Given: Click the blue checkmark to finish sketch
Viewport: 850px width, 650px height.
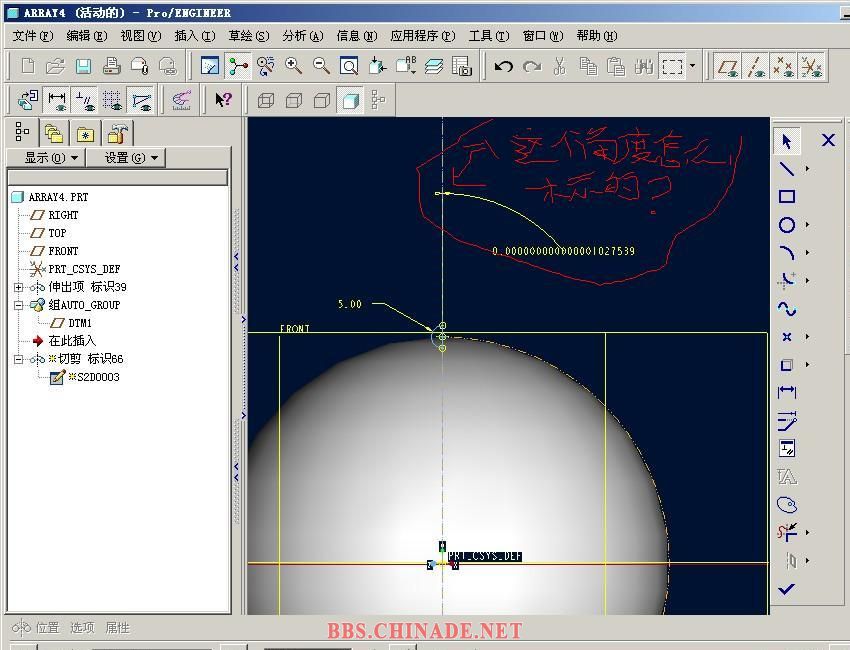Looking at the screenshot, I should [787, 589].
